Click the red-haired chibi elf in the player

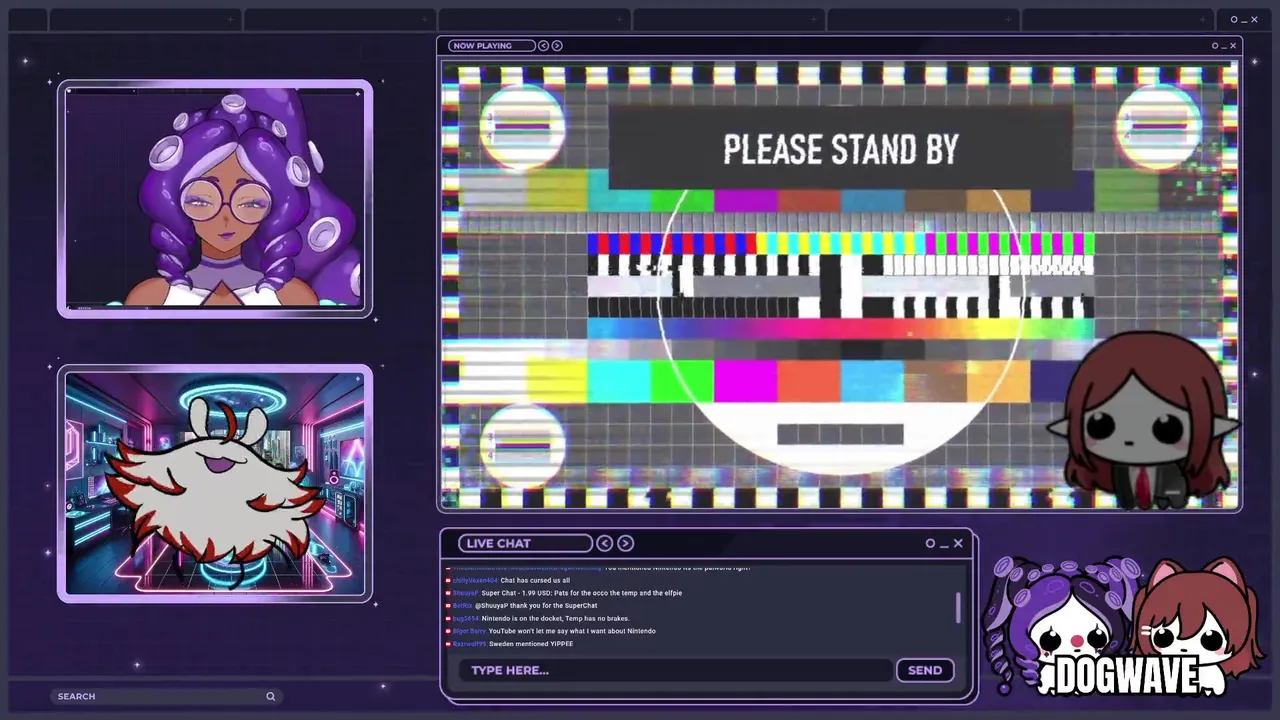pyautogui.click(x=1143, y=422)
